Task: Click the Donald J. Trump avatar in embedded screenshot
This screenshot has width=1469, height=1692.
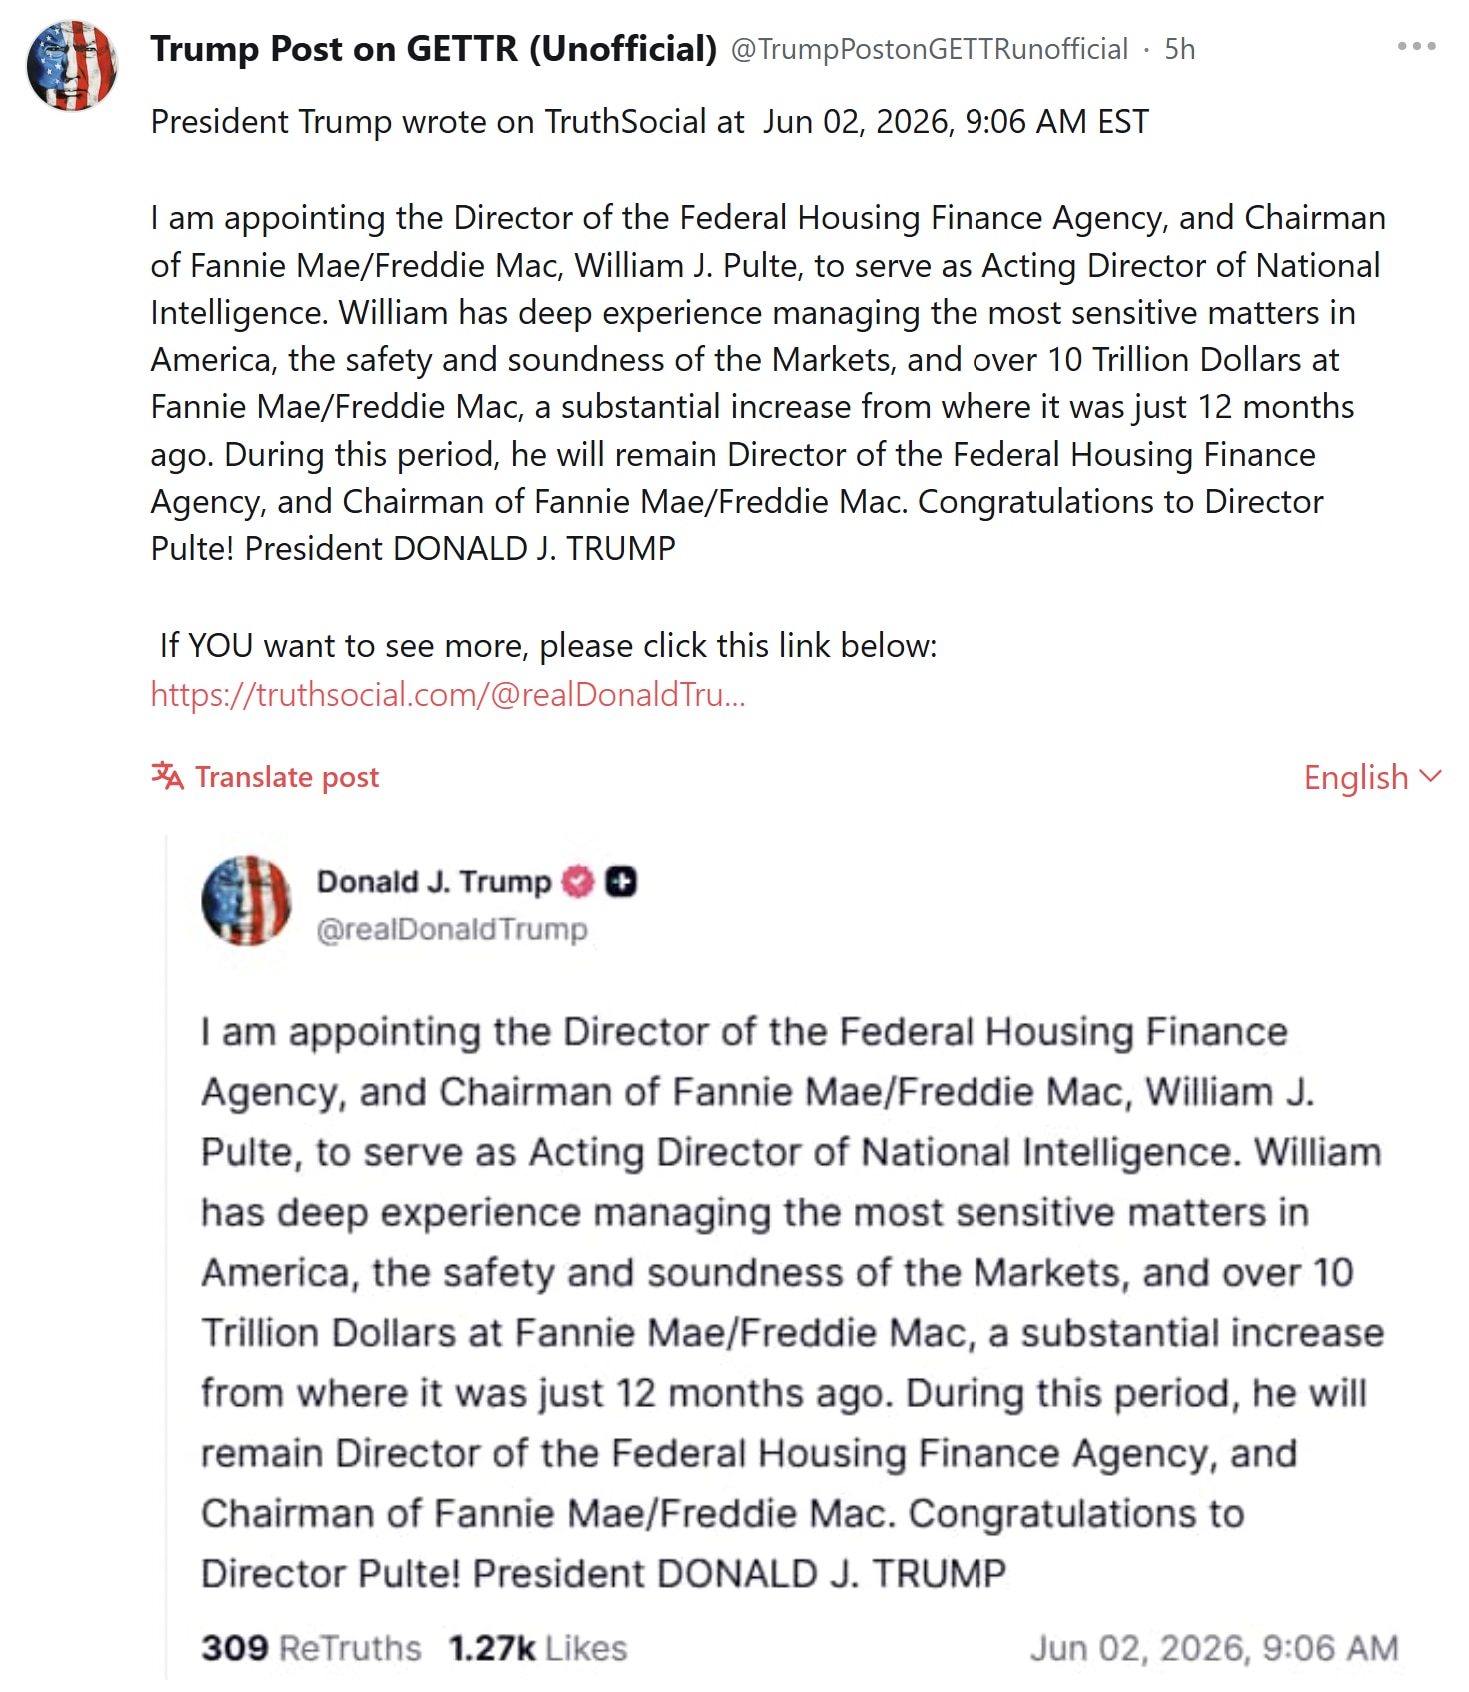Action: tap(246, 901)
